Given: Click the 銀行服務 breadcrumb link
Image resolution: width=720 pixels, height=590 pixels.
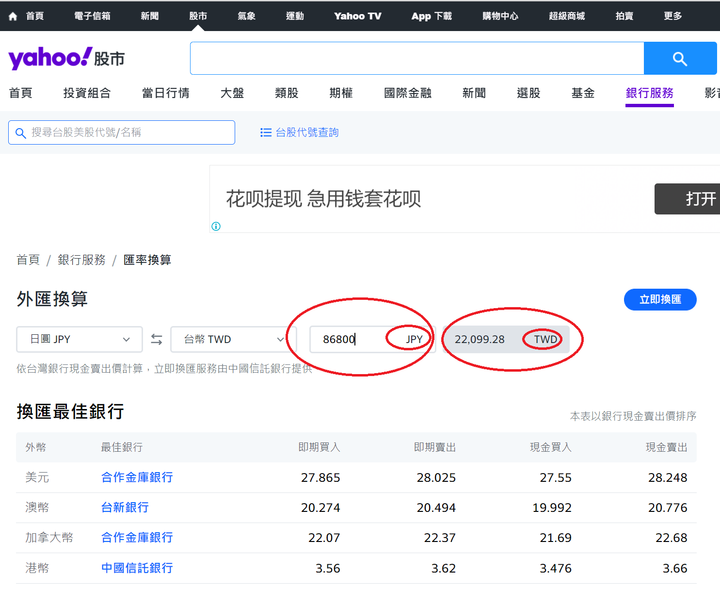Looking at the screenshot, I should [x=82, y=260].
